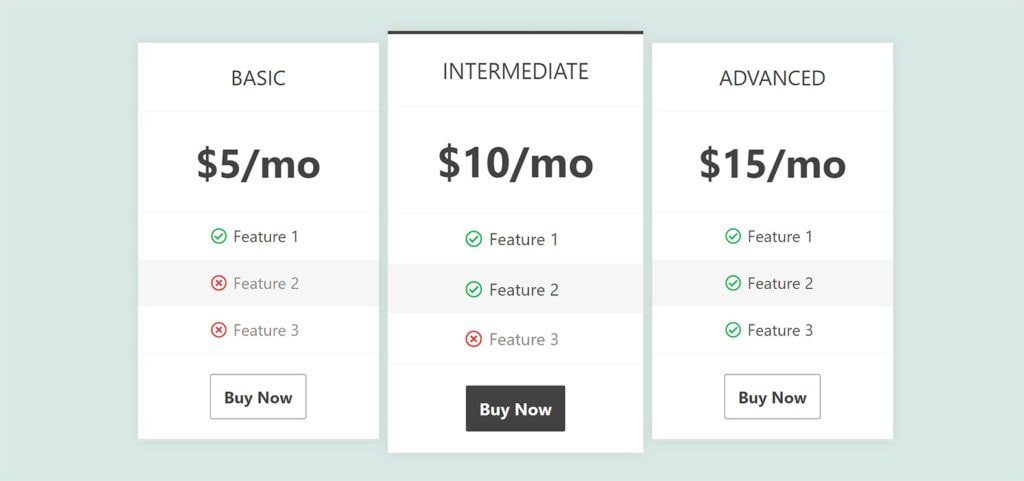Image resolution: width=1024 pixels, height=481 pixels.
Task: Click the green check icon beside Intermediate Feature 2
Action: click(473, 289)
